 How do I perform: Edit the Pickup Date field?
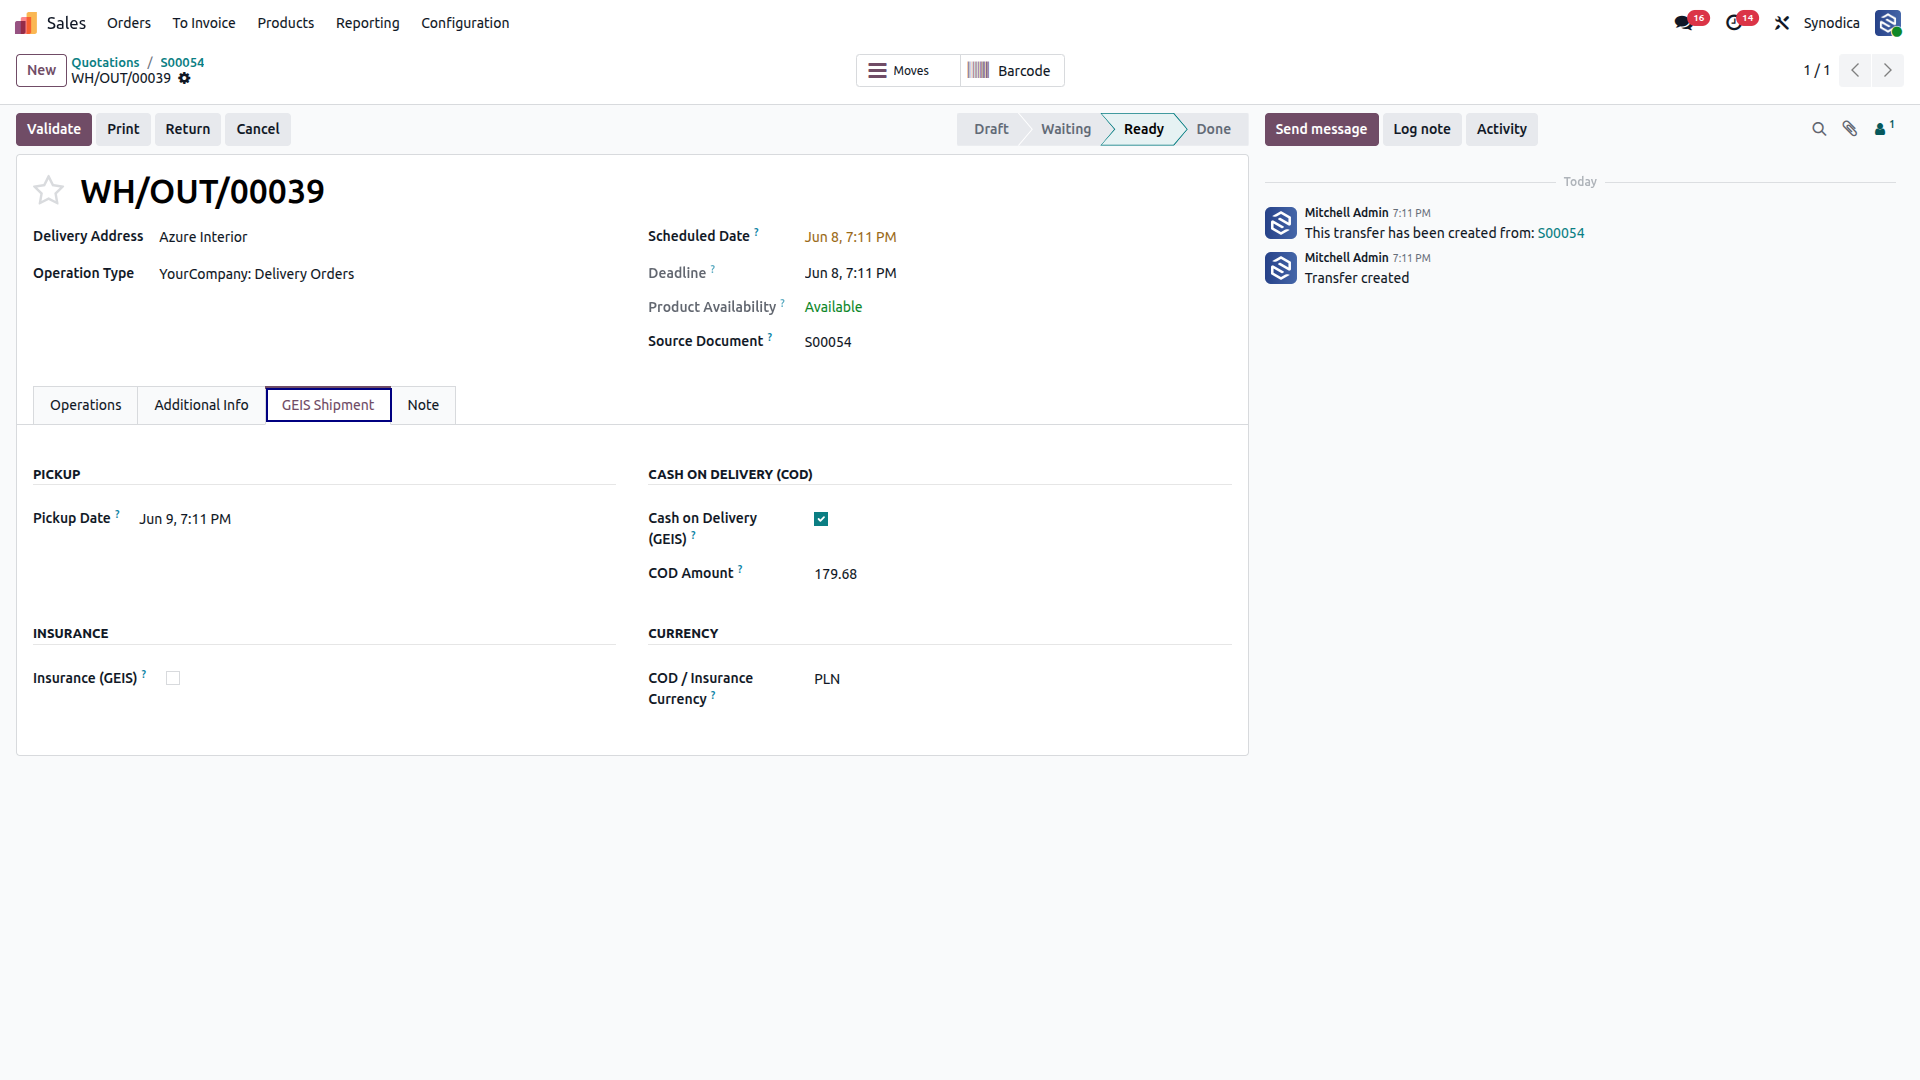click(377, 519)
